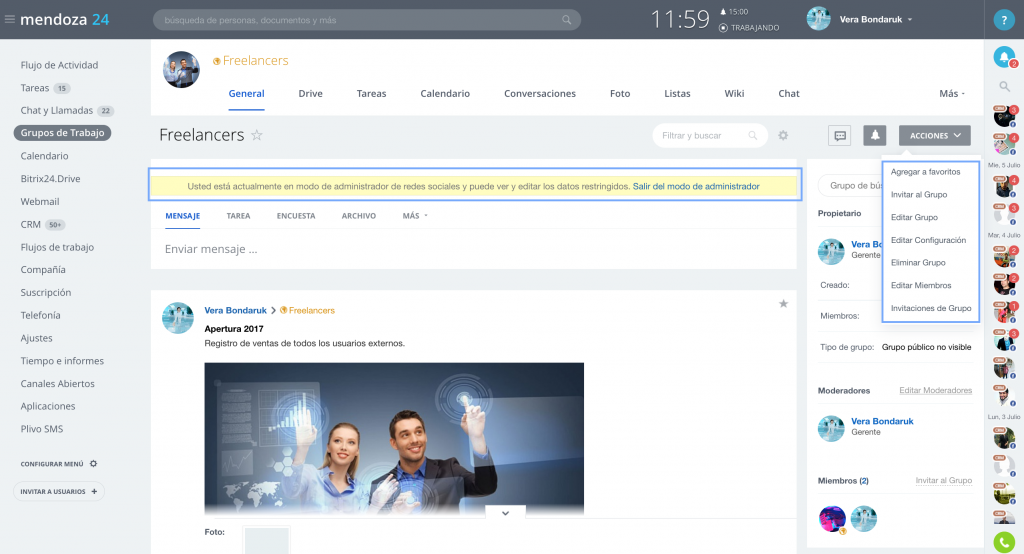Image resolution: width=1024 pixels, height=554 pixels.
Task: Click the second member avatar under Miembros
Action: (x=863, y=519)
